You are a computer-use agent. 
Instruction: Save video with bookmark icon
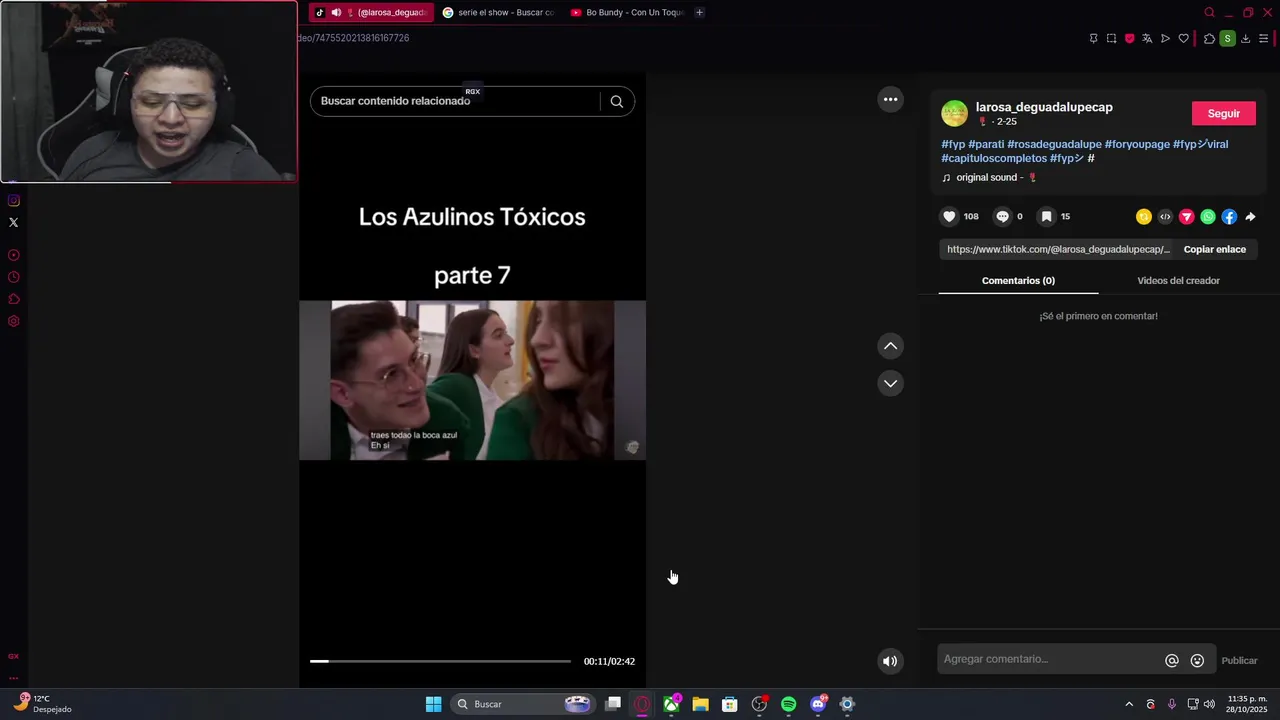pyautogui.click(x=1046, y=216)
